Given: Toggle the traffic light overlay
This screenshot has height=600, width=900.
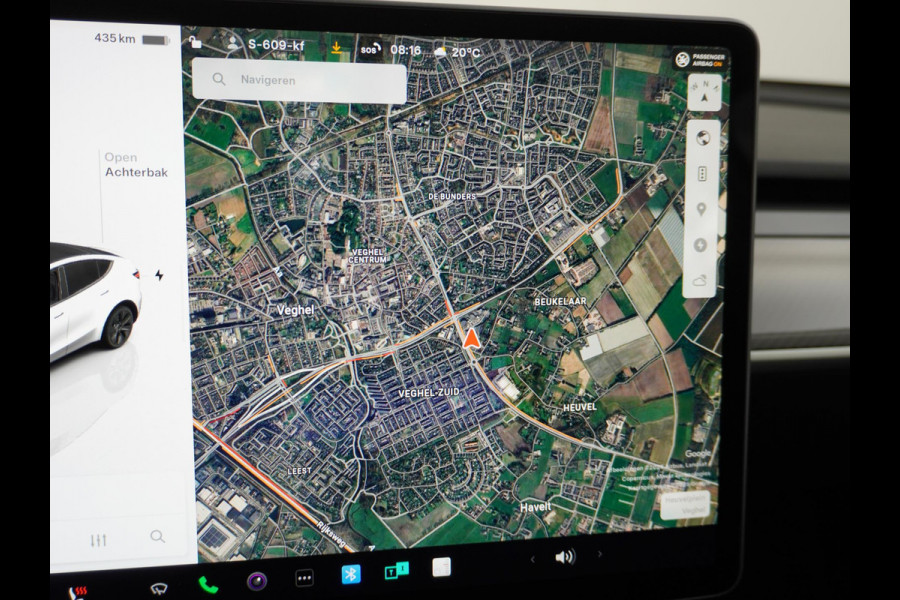Looking at the screenshot, I should tap(701, 174).
